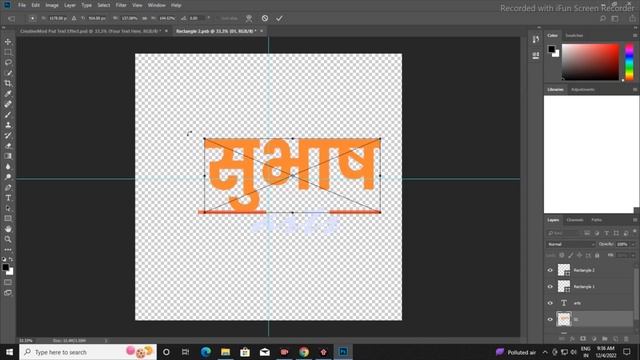This screenshot has height=360, width=640.
Task: Select the Horizontal Type tool
Action: [8, 198]
